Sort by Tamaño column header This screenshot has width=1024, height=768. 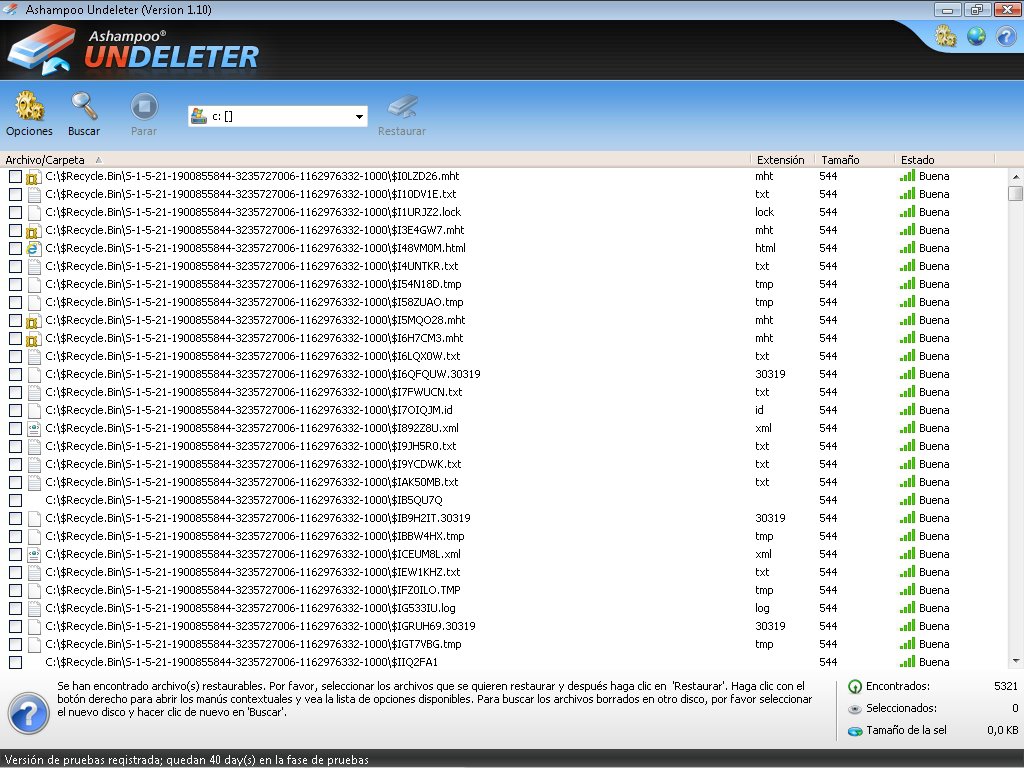[840, 160]
